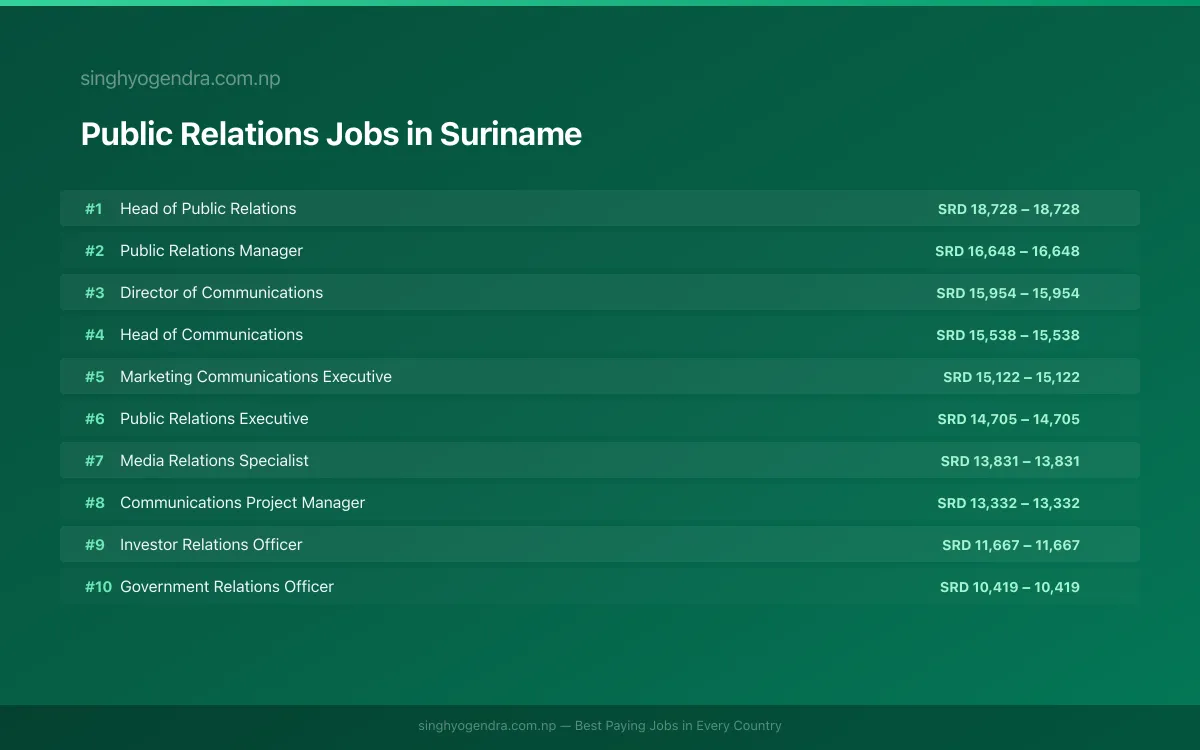The width and height of the screenshot is (1200, 750).
Task: Click salary 'SRD 18,728 – 18,728'
Action: 1009,209
